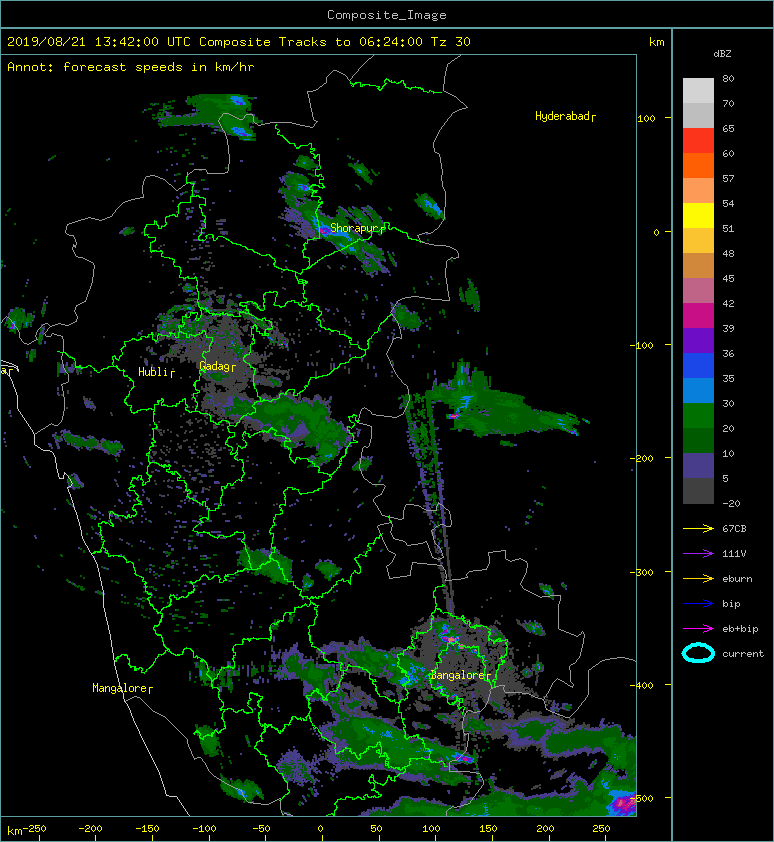This screenshot has width=774, height=842.
Task: Pick the bright yellow 51–54 dBZ swatch
Action: click(698, 215)
